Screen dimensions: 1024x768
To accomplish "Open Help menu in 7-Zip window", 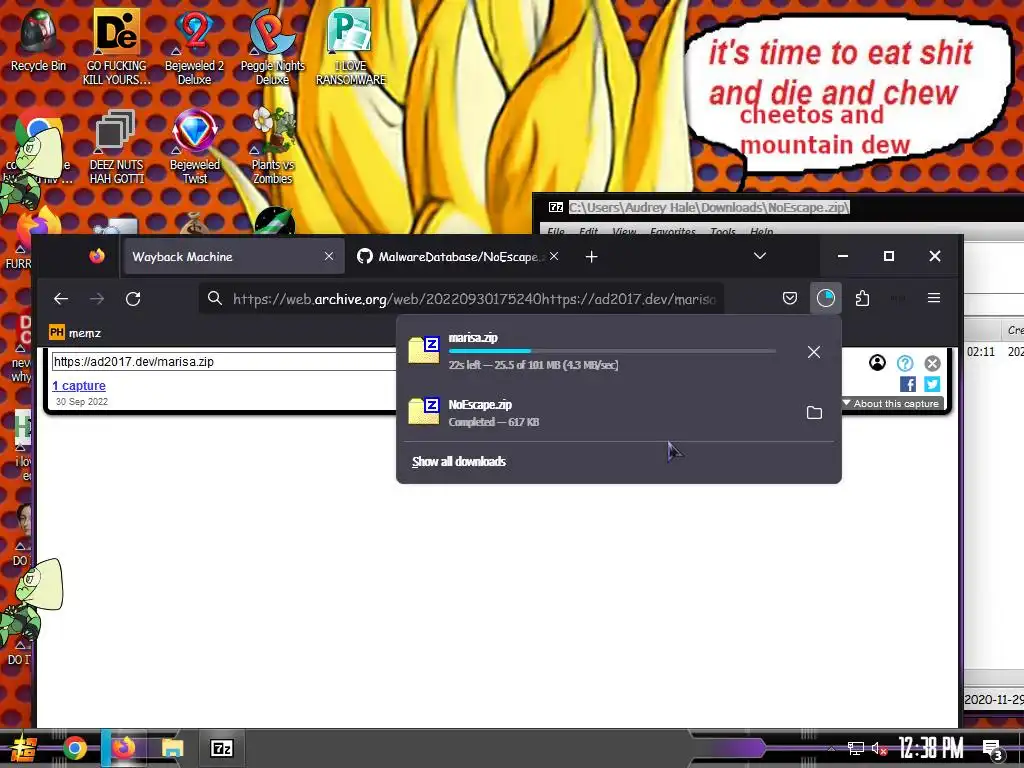I will (761, 231).
